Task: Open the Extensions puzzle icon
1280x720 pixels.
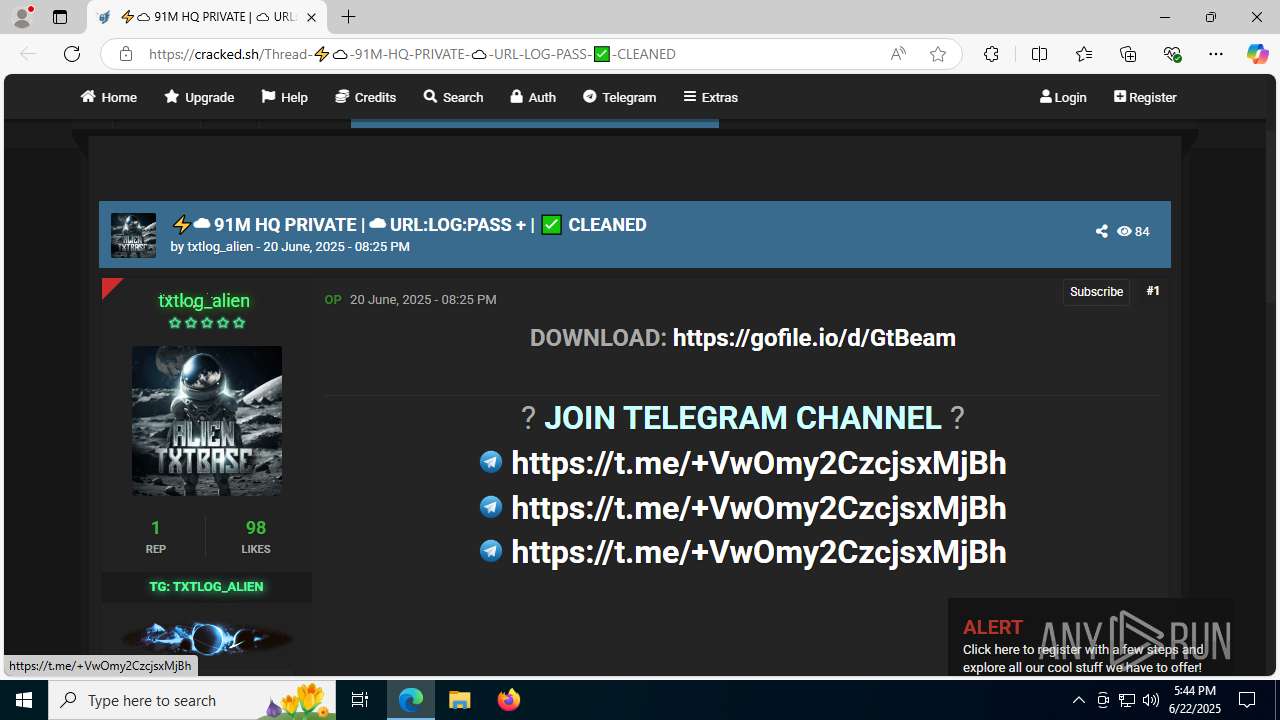Action: (991, 54)
